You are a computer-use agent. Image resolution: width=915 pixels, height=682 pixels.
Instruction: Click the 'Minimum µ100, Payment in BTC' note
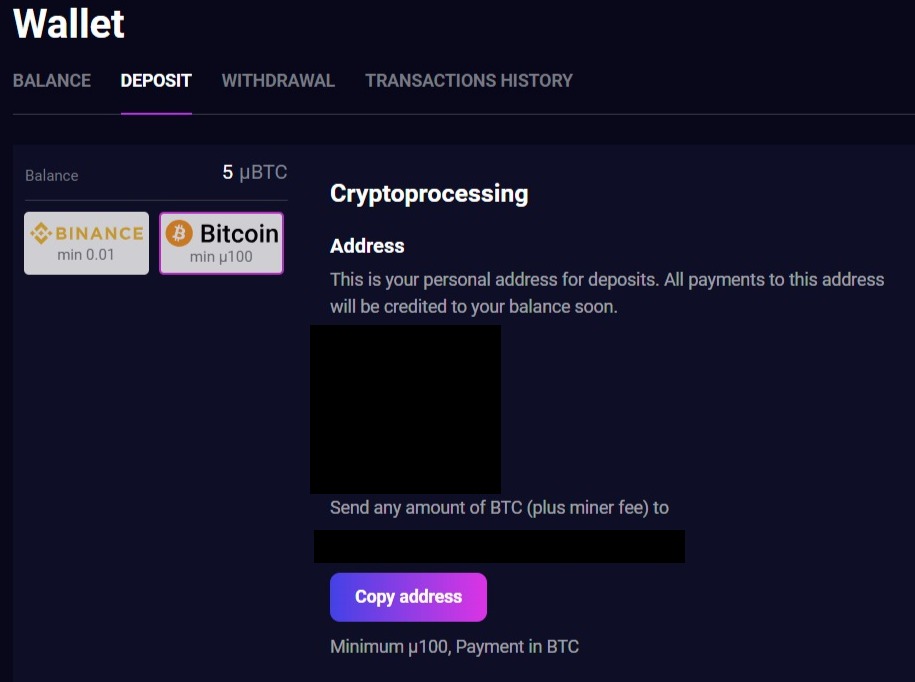click(455, 646)
